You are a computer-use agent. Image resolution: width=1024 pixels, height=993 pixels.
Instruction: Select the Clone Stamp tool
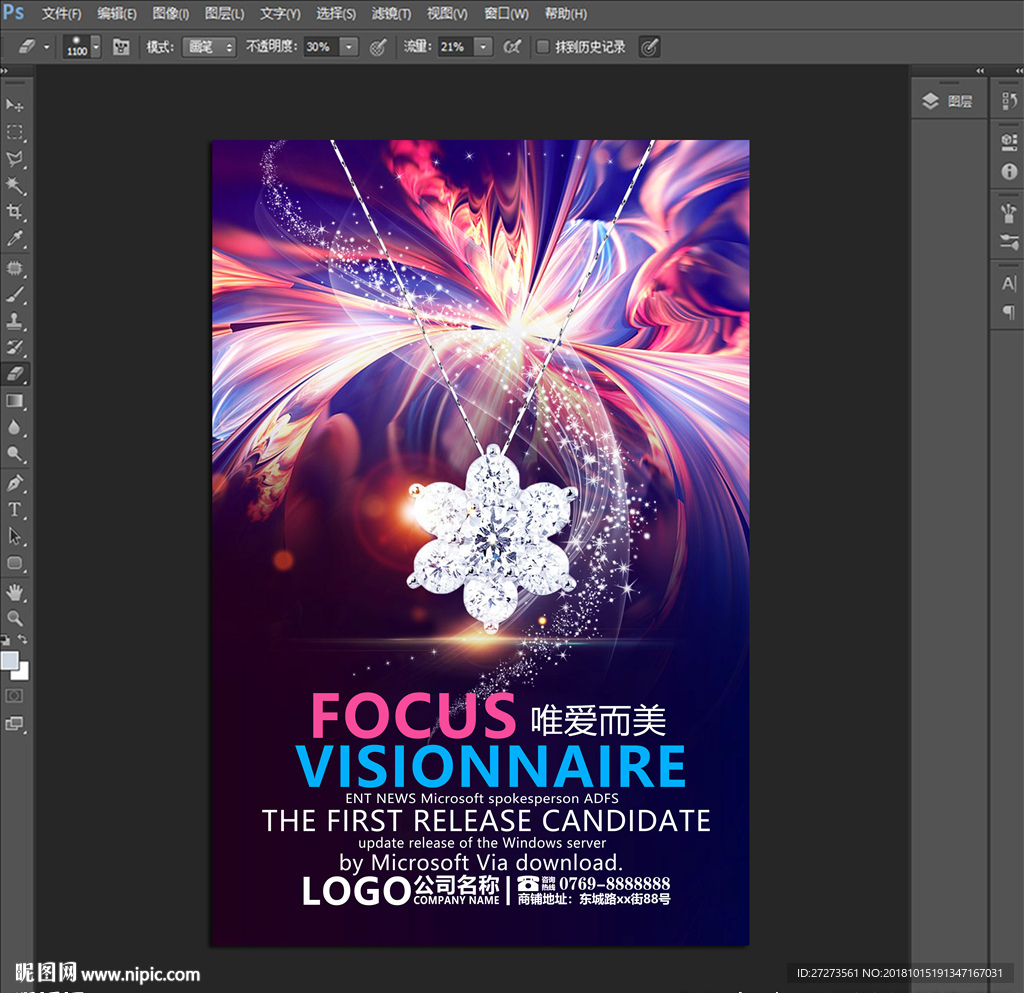(14, 321)
